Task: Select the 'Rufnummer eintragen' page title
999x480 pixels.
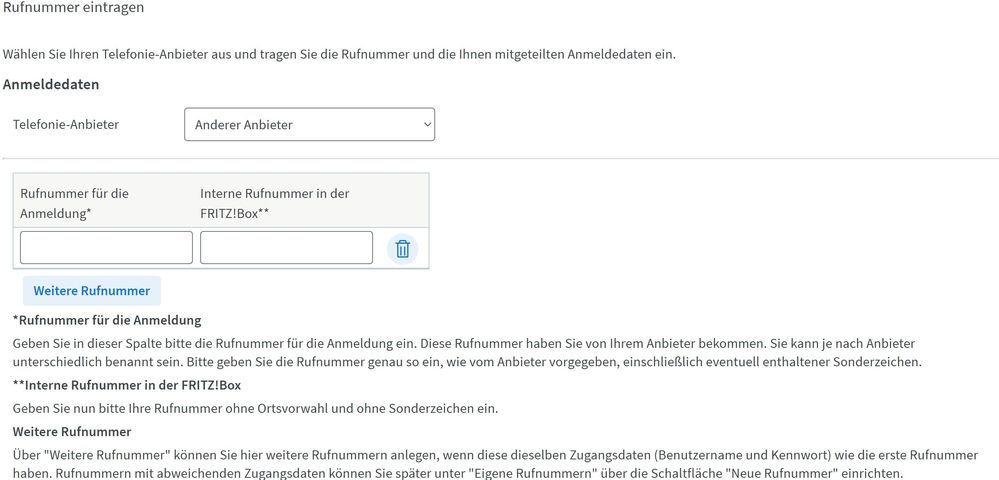Action: (x=73, y=8)
